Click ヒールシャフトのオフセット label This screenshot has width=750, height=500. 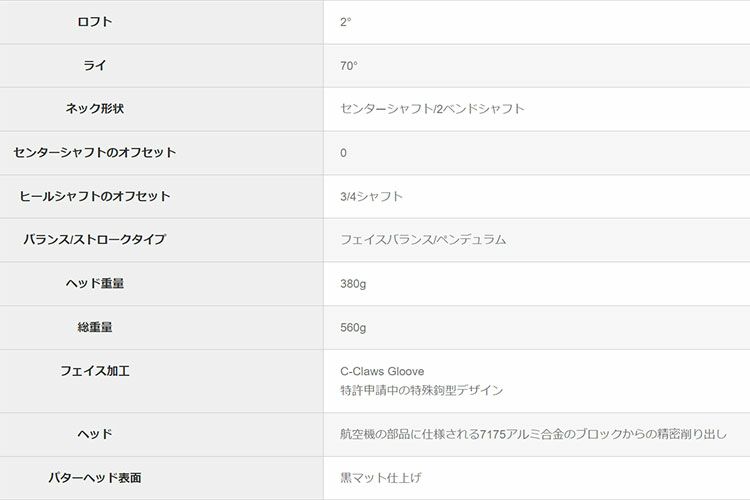click(95, 196)
